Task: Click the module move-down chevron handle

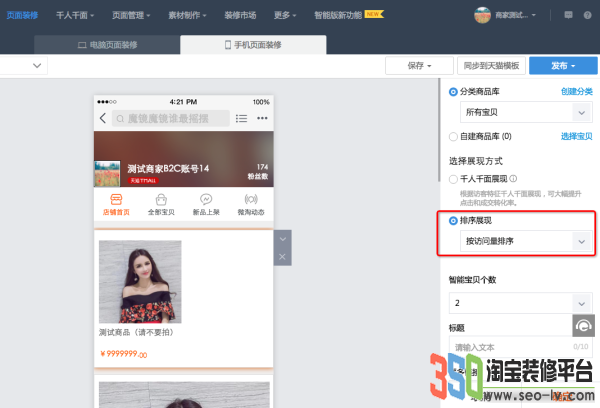Action: pos(282,239)
